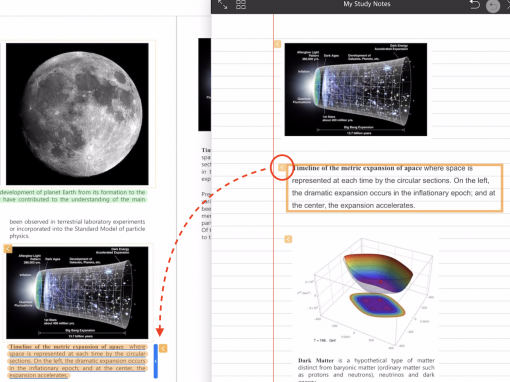Click the Standard Model paragraph text
510x382 pixels.
pyautogui.click(x=77, y=229)
